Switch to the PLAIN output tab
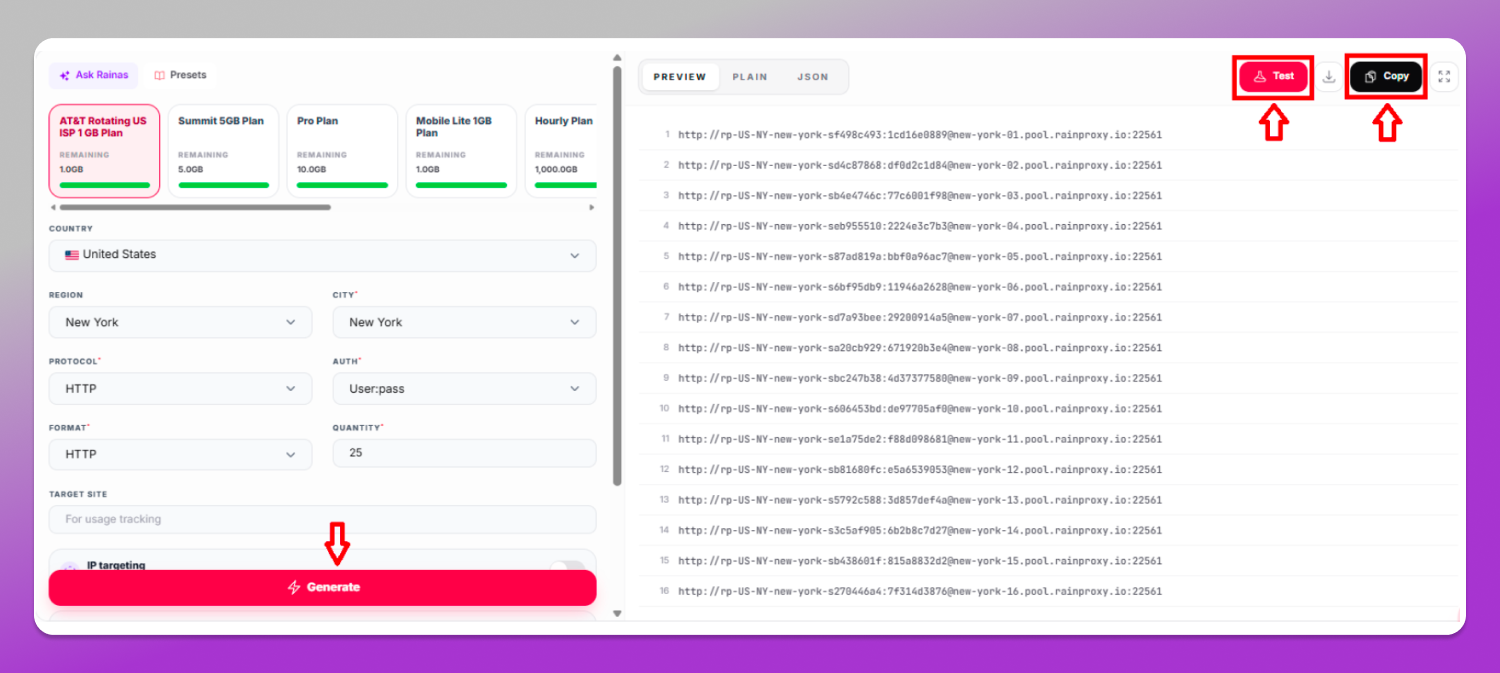 coord(750,77)
